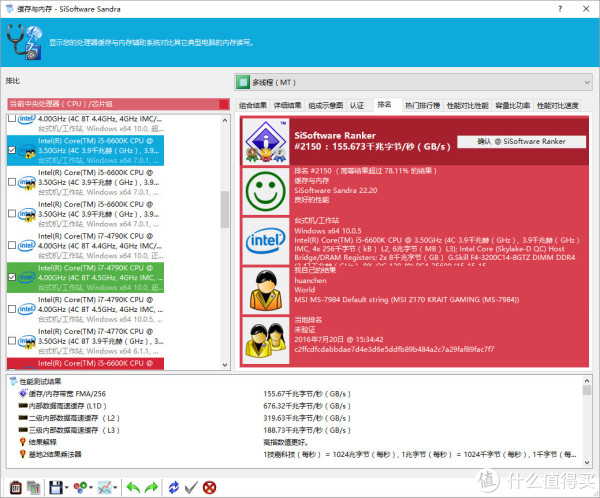
Task: Uncheck the blue highlighted i5-6600K entry
Action: pyautogui.click(x=12, y=150)
